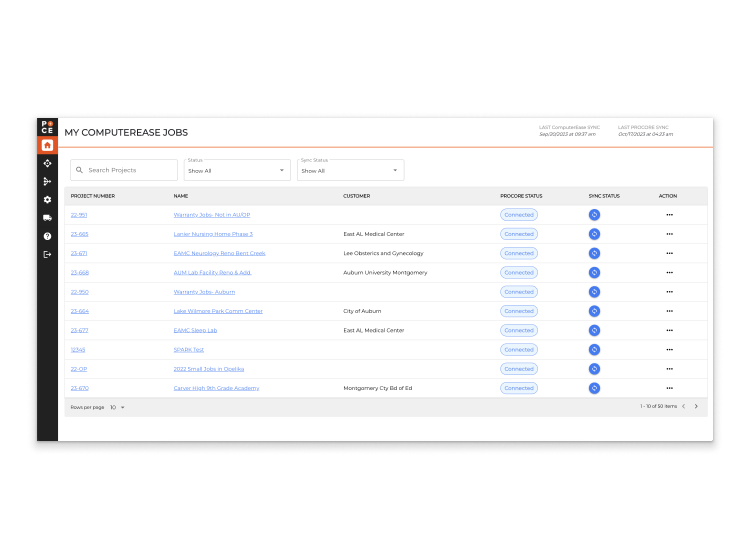This screenshot has height=560, width=750.
Task: Open Settings gear in the sidebar
Action: tap(47, 200)
